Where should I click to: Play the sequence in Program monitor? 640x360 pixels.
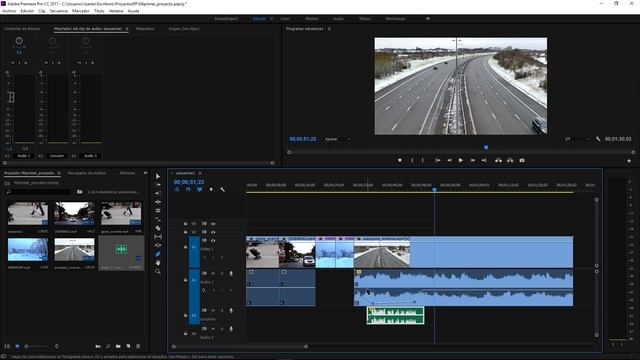click(x=461, y=160)
